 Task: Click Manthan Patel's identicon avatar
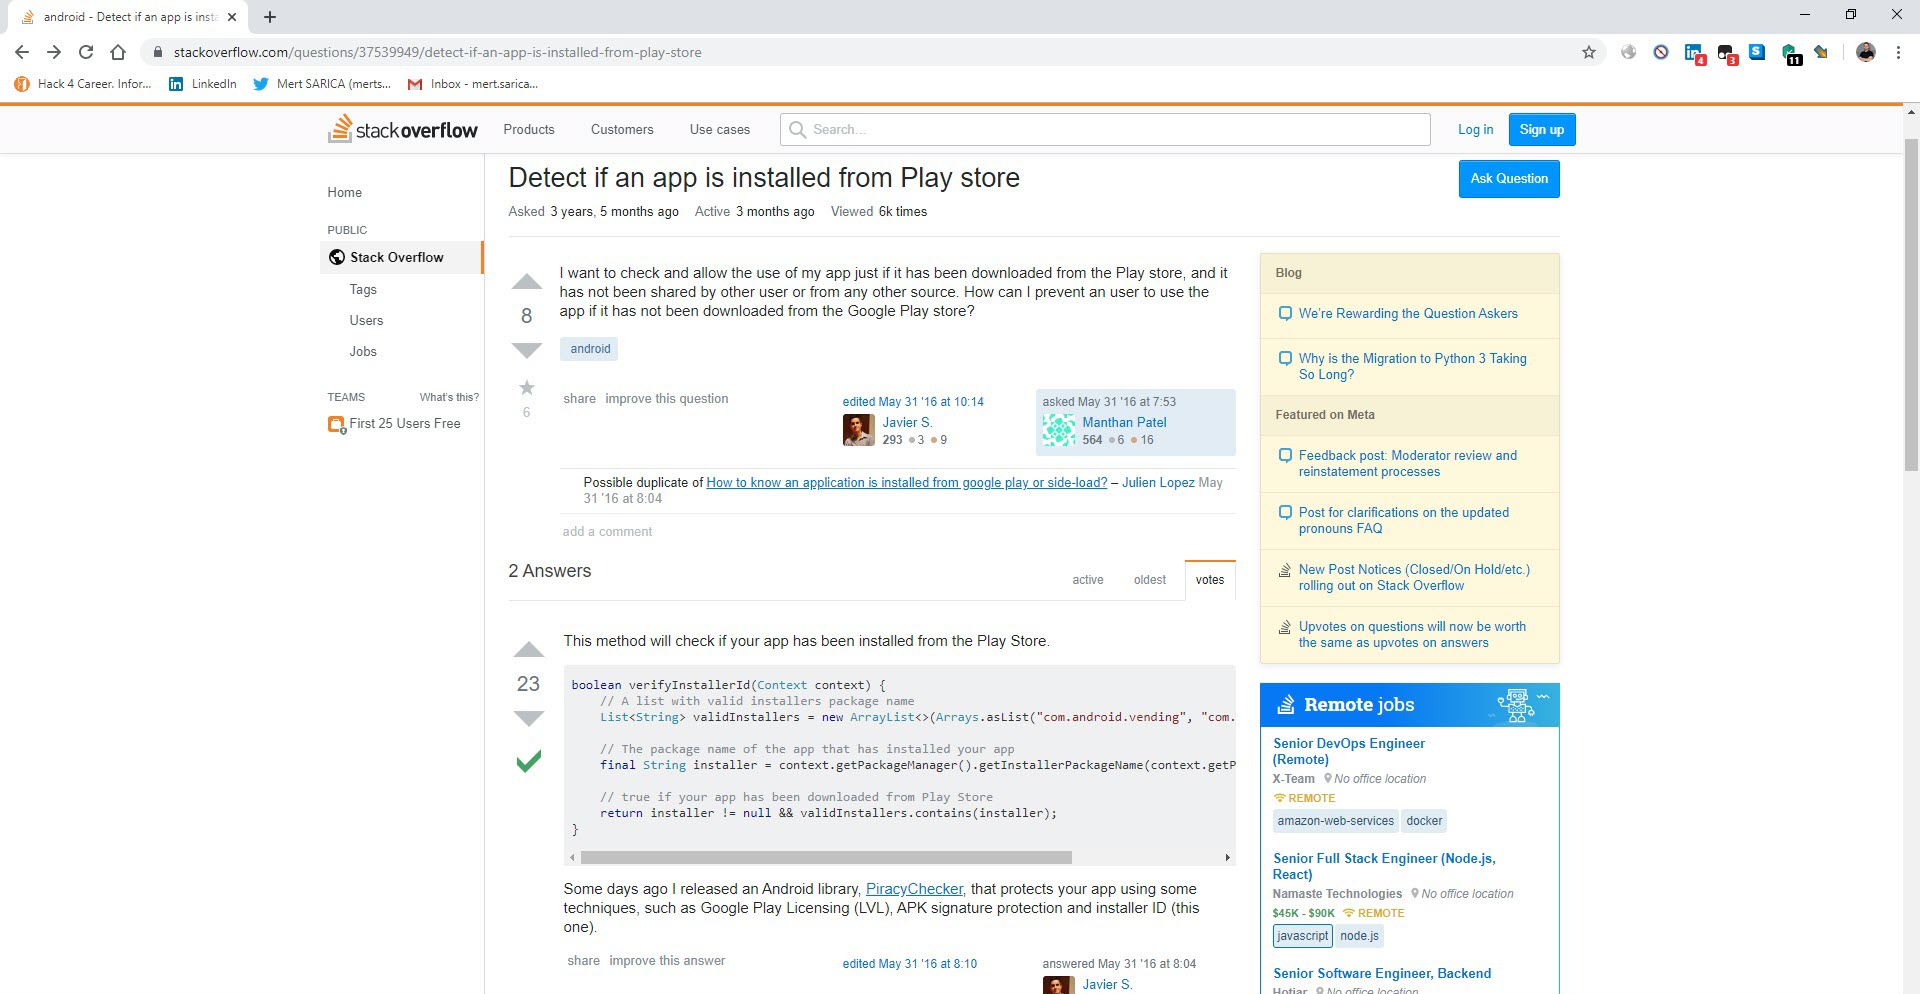pos(1058,430)
